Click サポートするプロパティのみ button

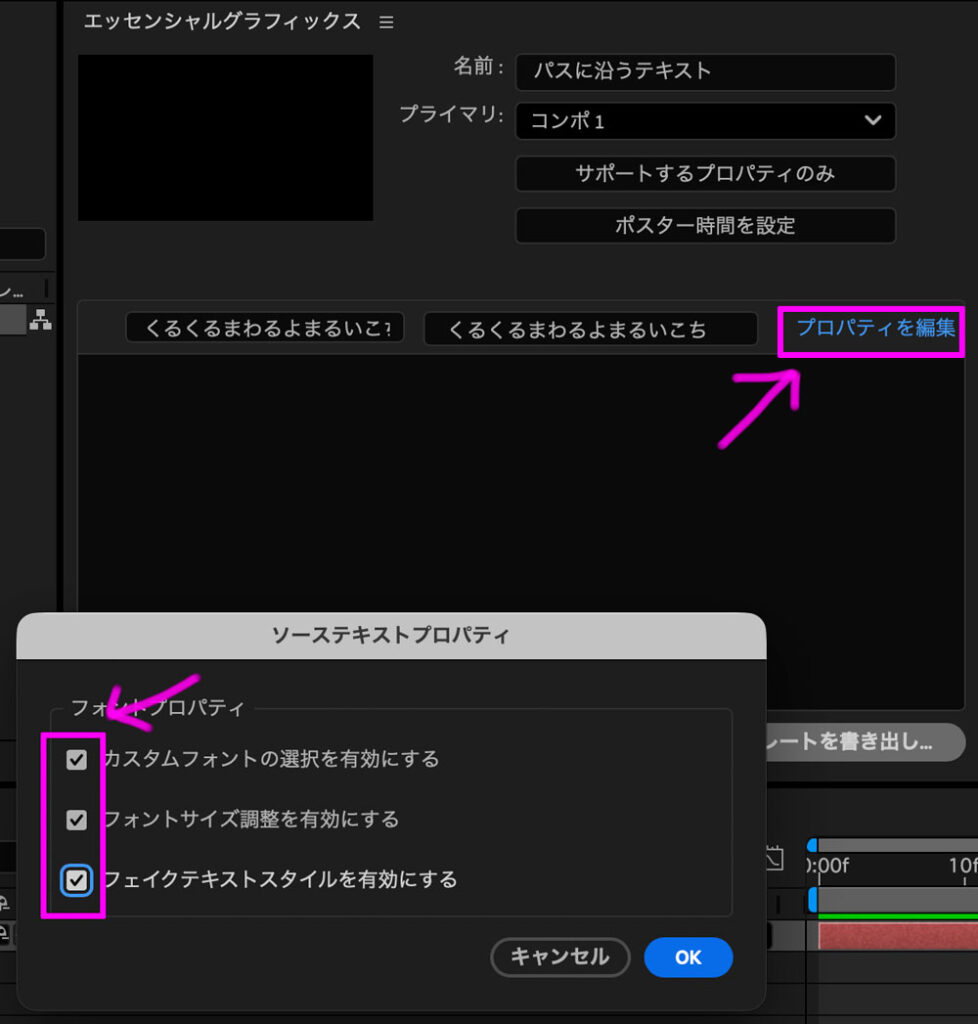[705, 173]
